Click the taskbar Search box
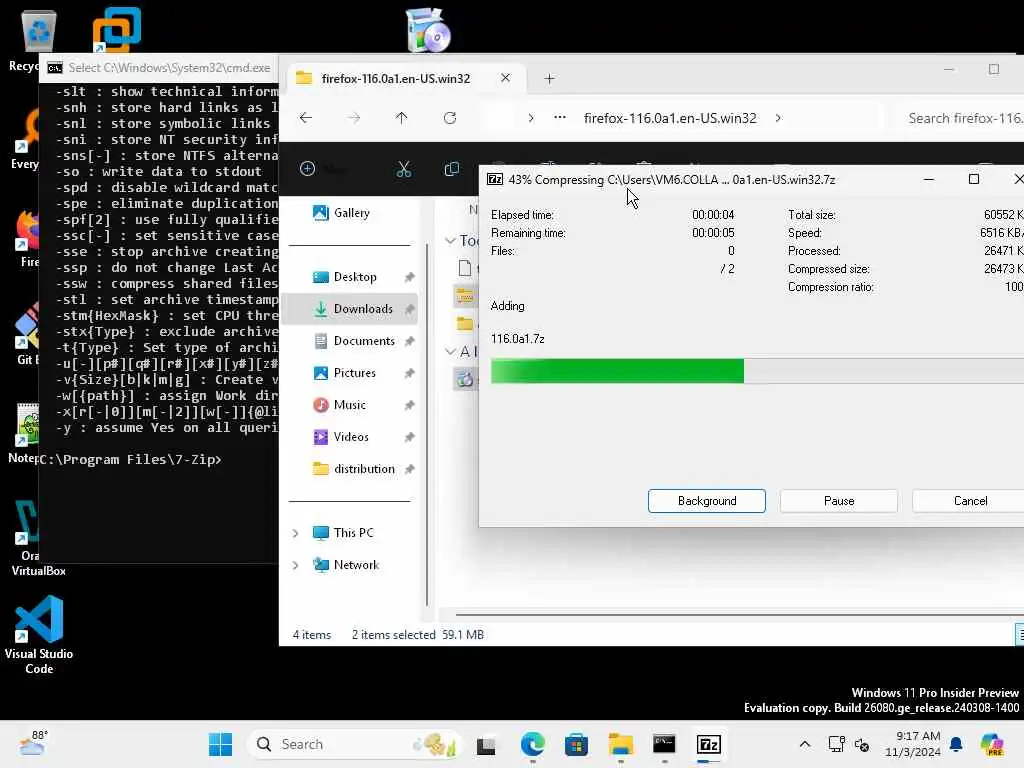This screenshot has width=1024, height=768. coord(353,744)
